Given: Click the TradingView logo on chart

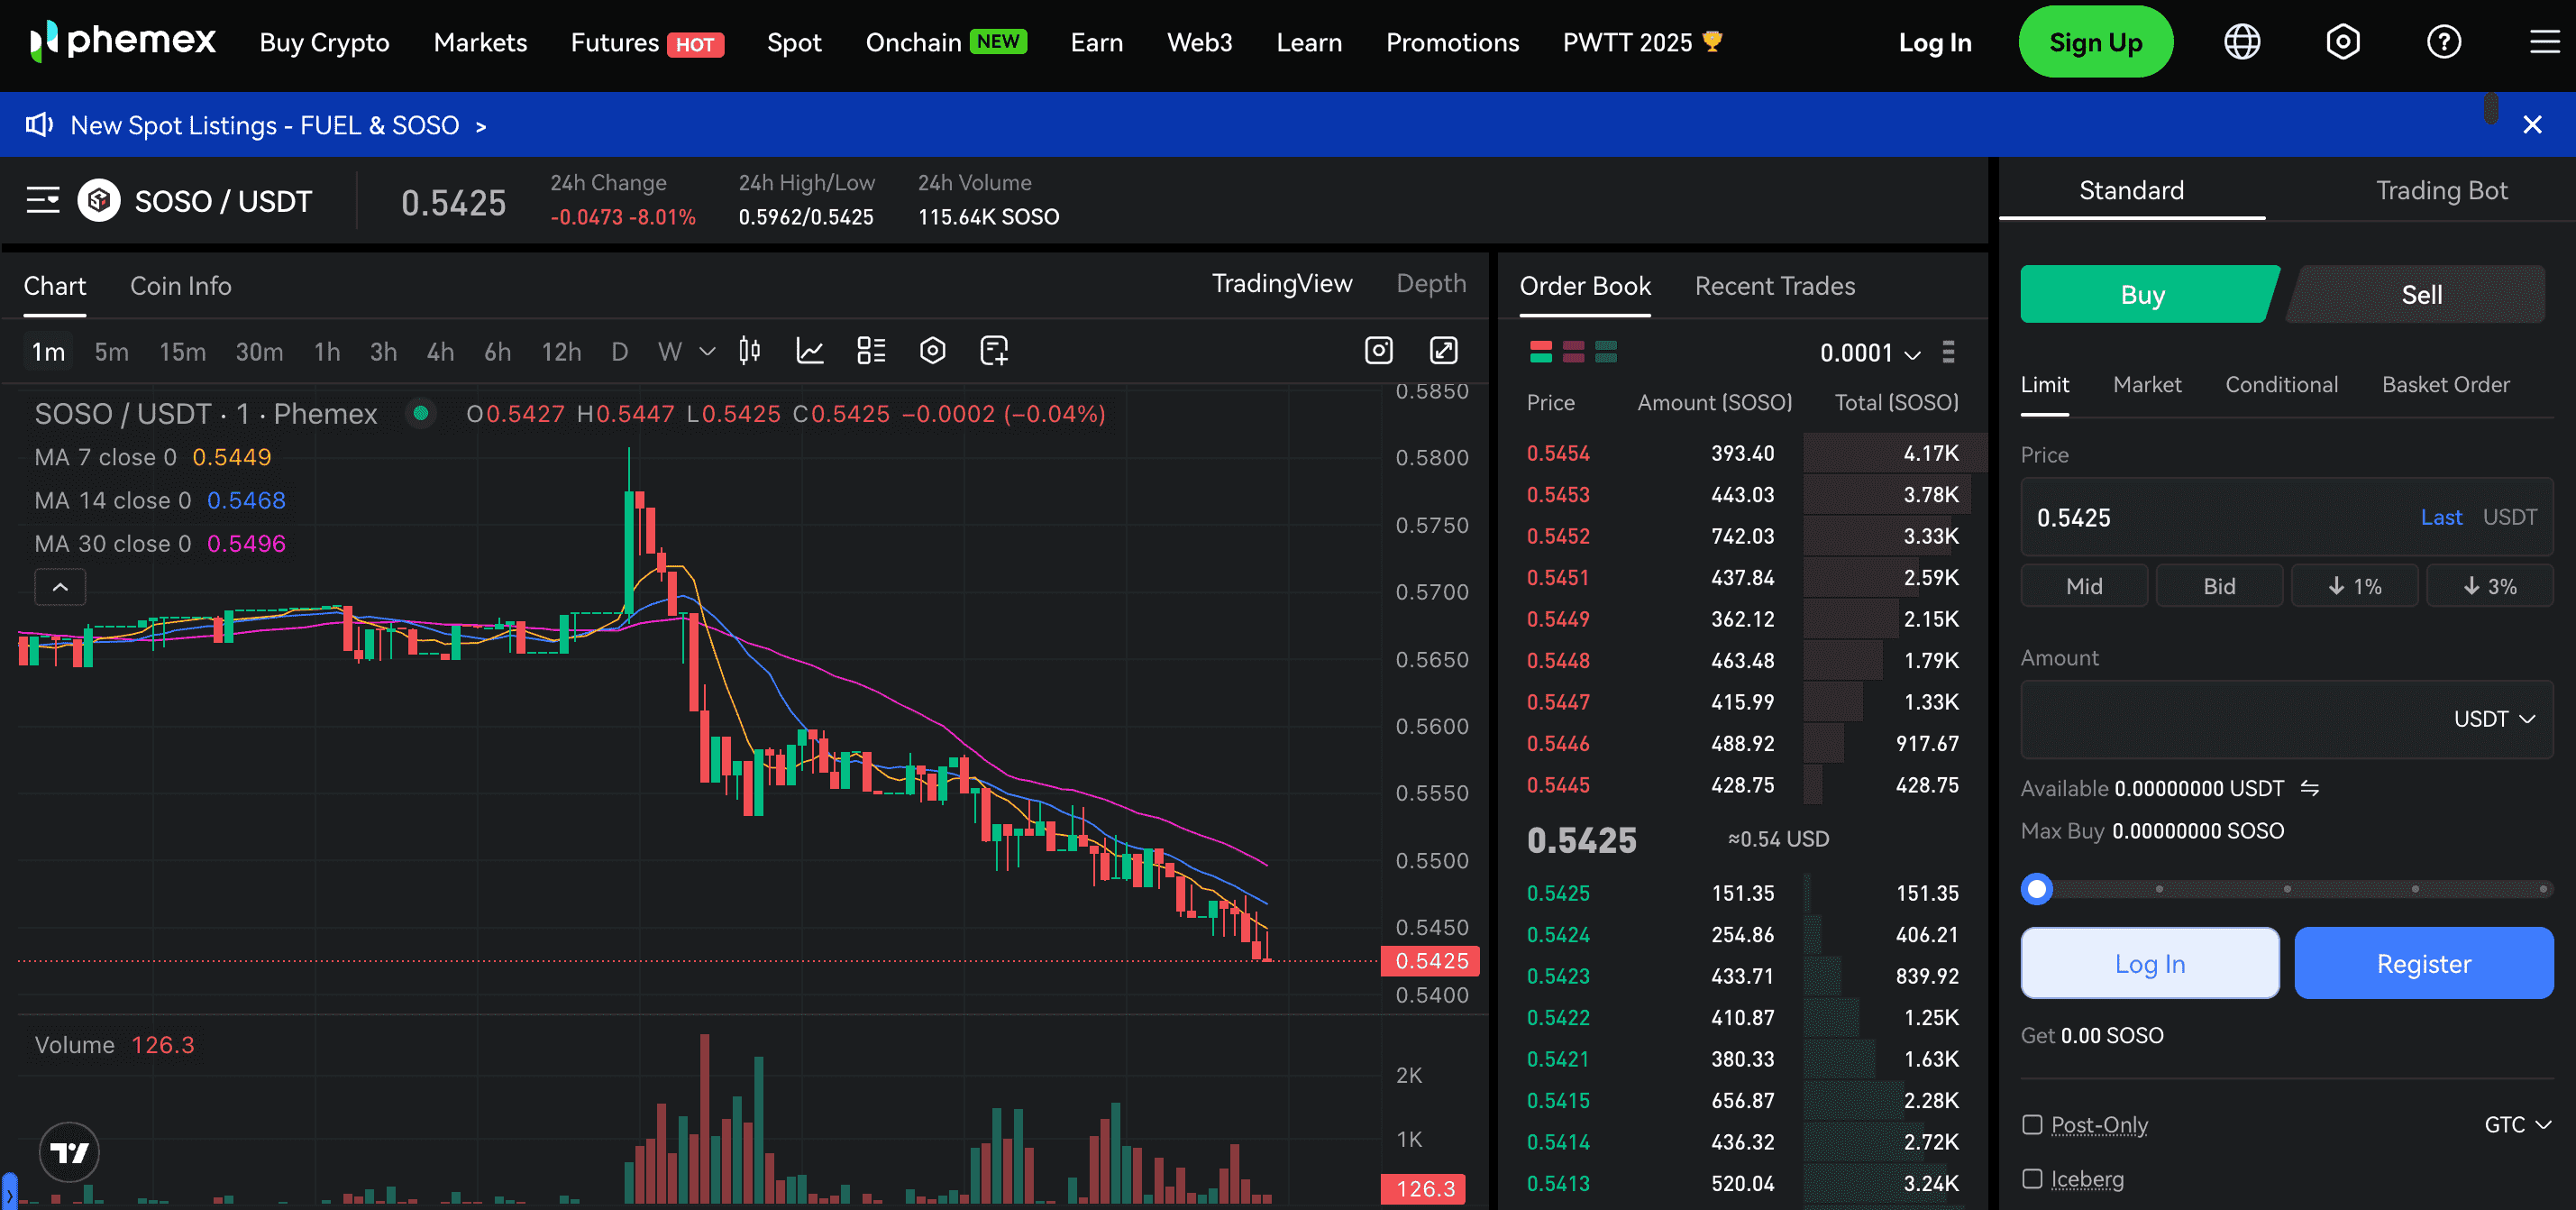Looking at the screenshot, I should (69, 1152).
